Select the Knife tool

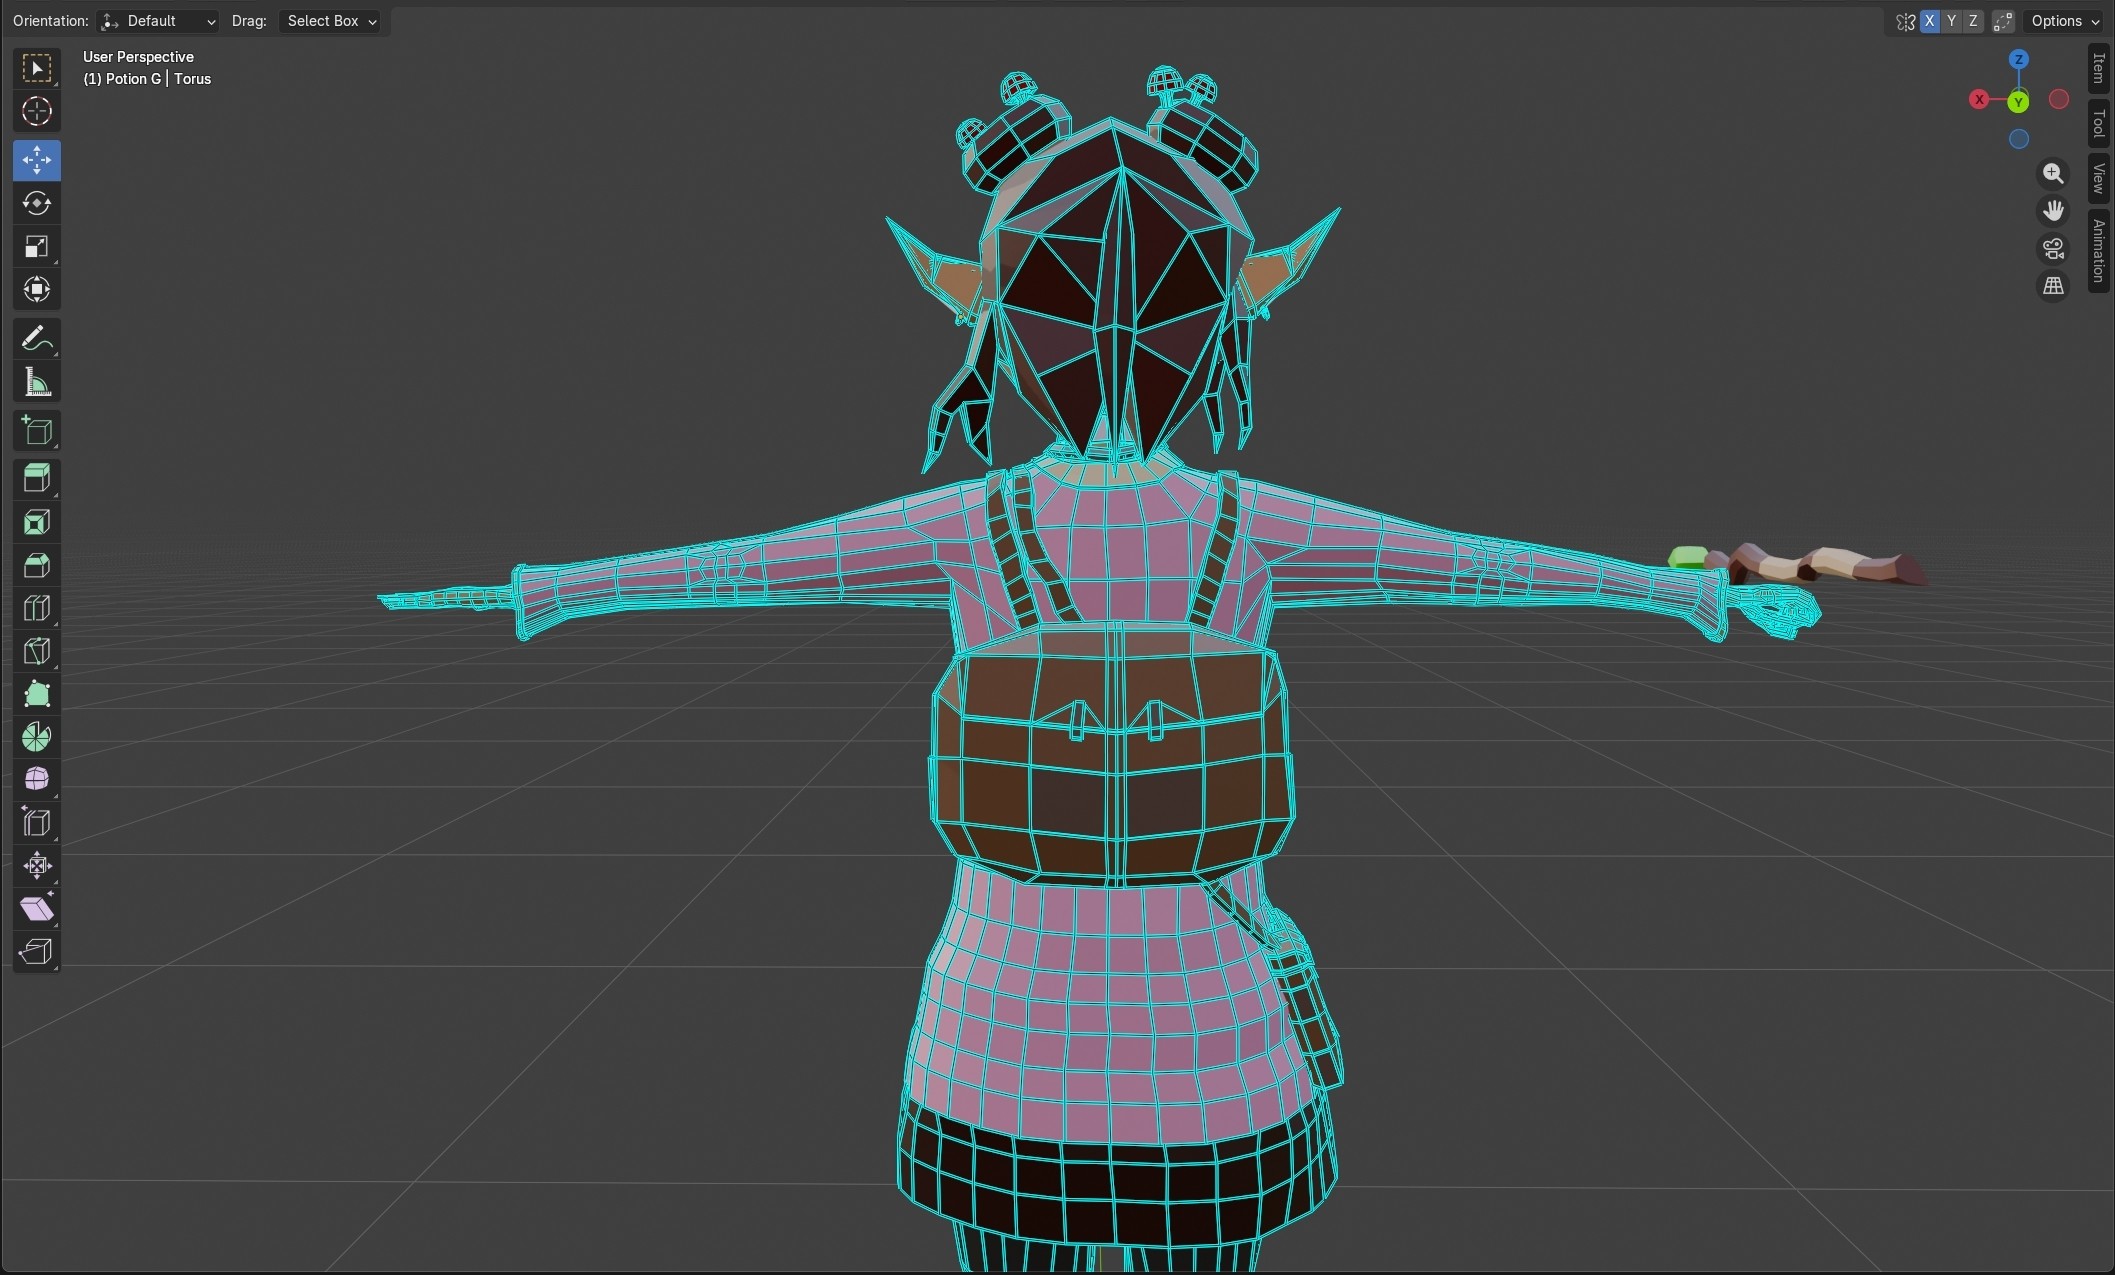37,651
